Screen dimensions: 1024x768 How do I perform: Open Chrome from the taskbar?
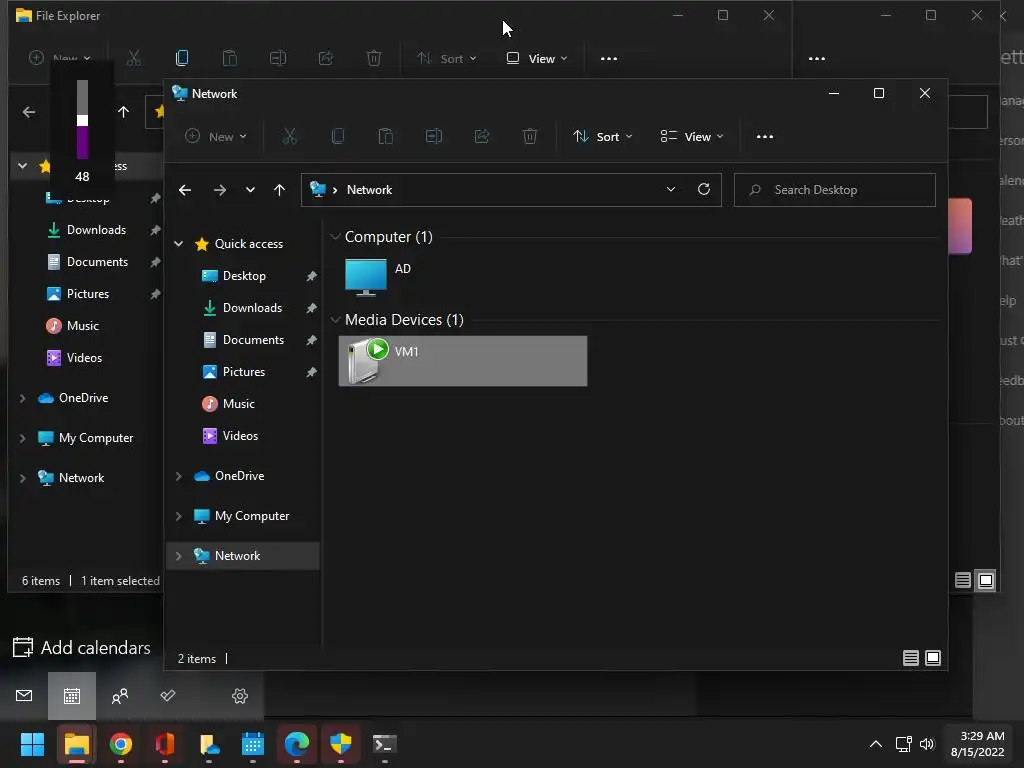tap(121, 744)
